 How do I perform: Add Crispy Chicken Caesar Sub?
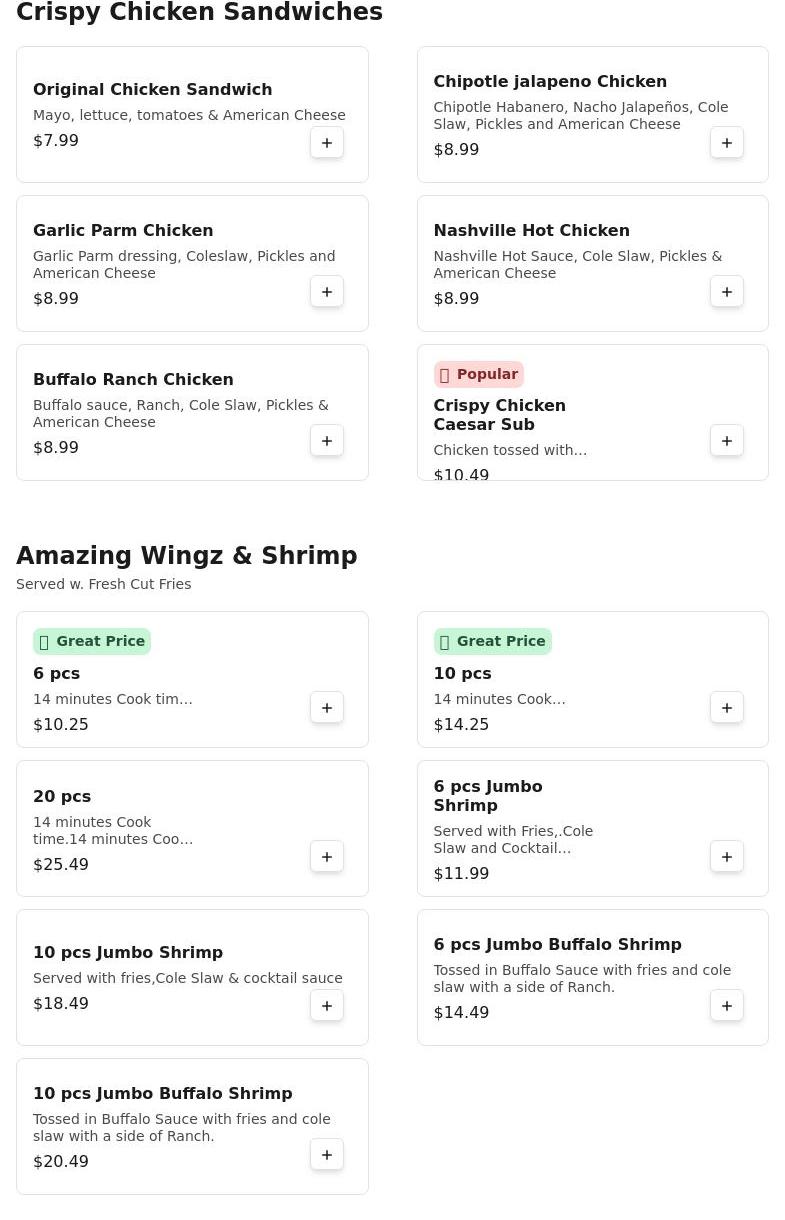click(x=727, y=441)
